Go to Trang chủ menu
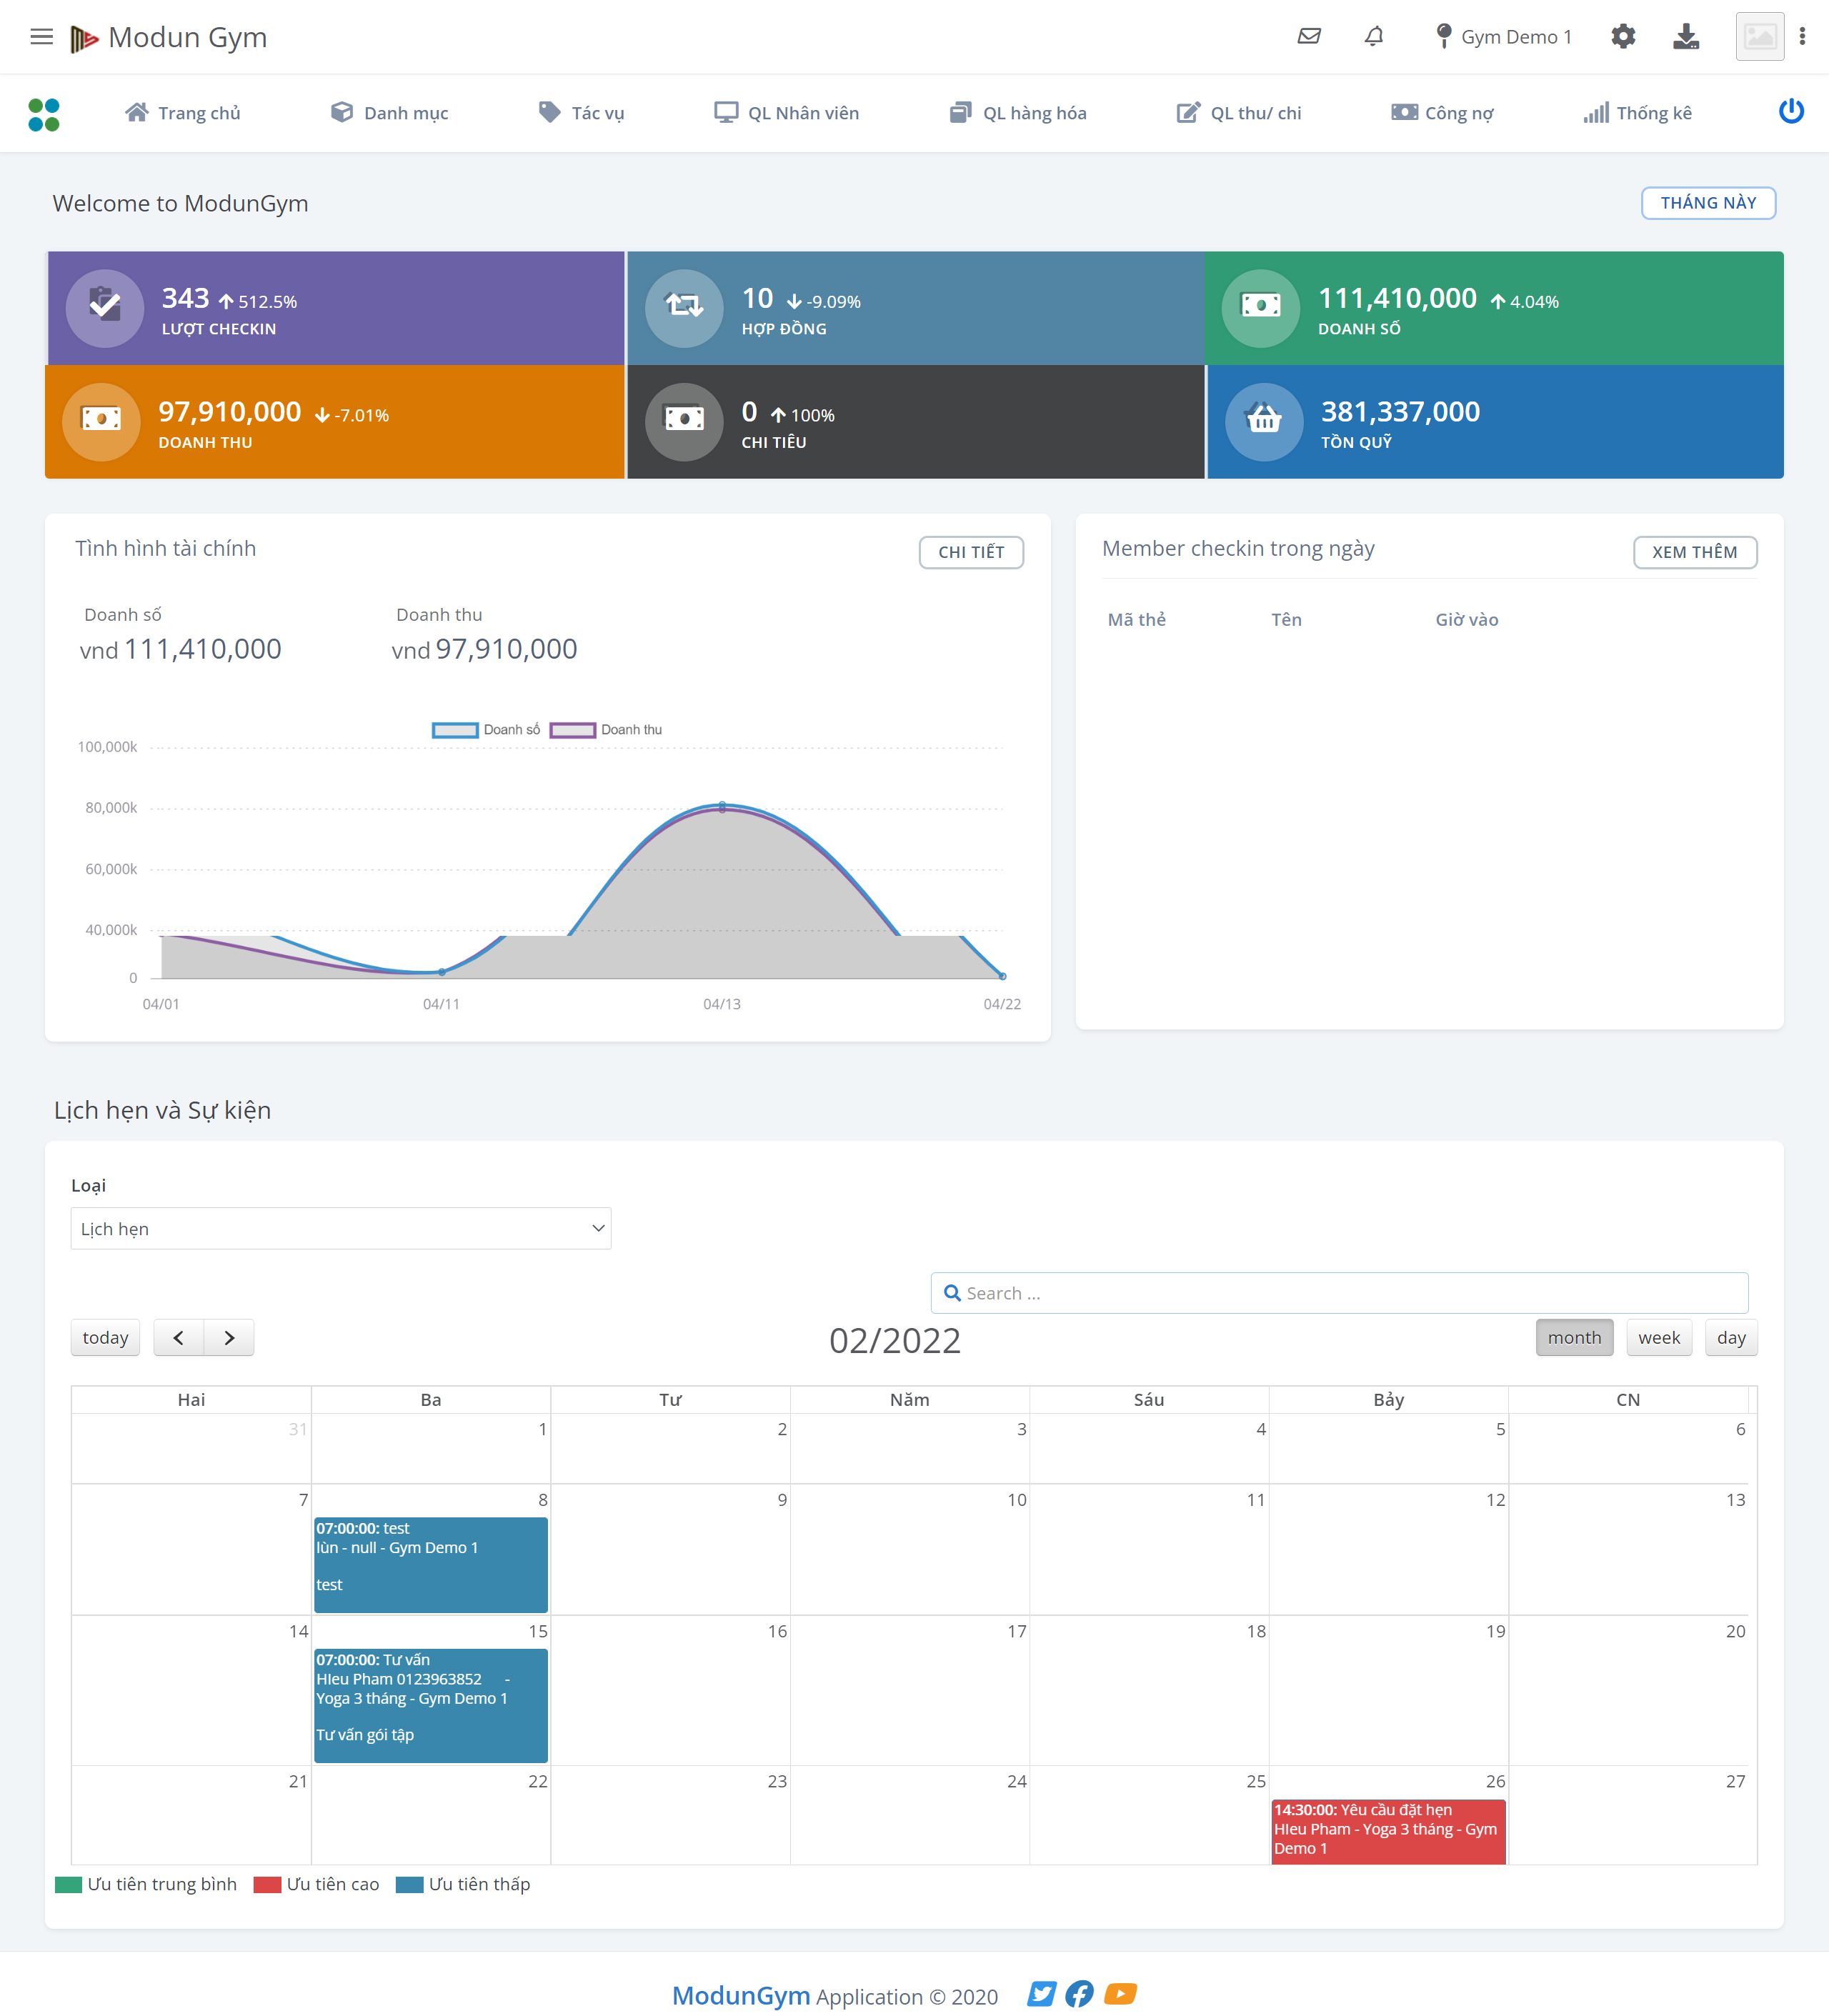Screen dimensions: 1829x2016 pyautogui.click(x=183, y=113)
